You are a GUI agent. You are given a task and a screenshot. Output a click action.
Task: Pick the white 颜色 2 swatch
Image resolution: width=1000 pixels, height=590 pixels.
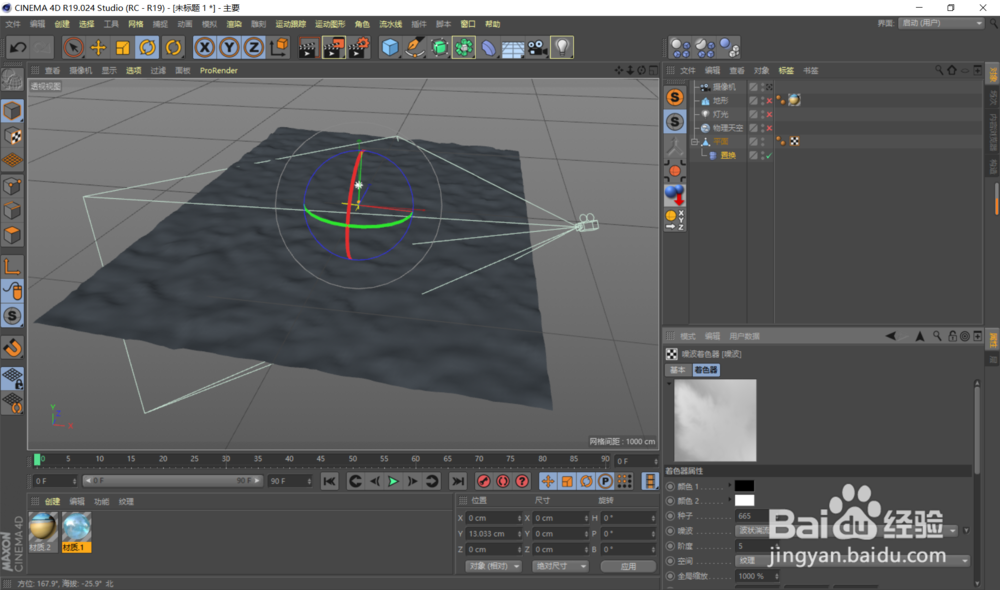[x=744, y=501]
